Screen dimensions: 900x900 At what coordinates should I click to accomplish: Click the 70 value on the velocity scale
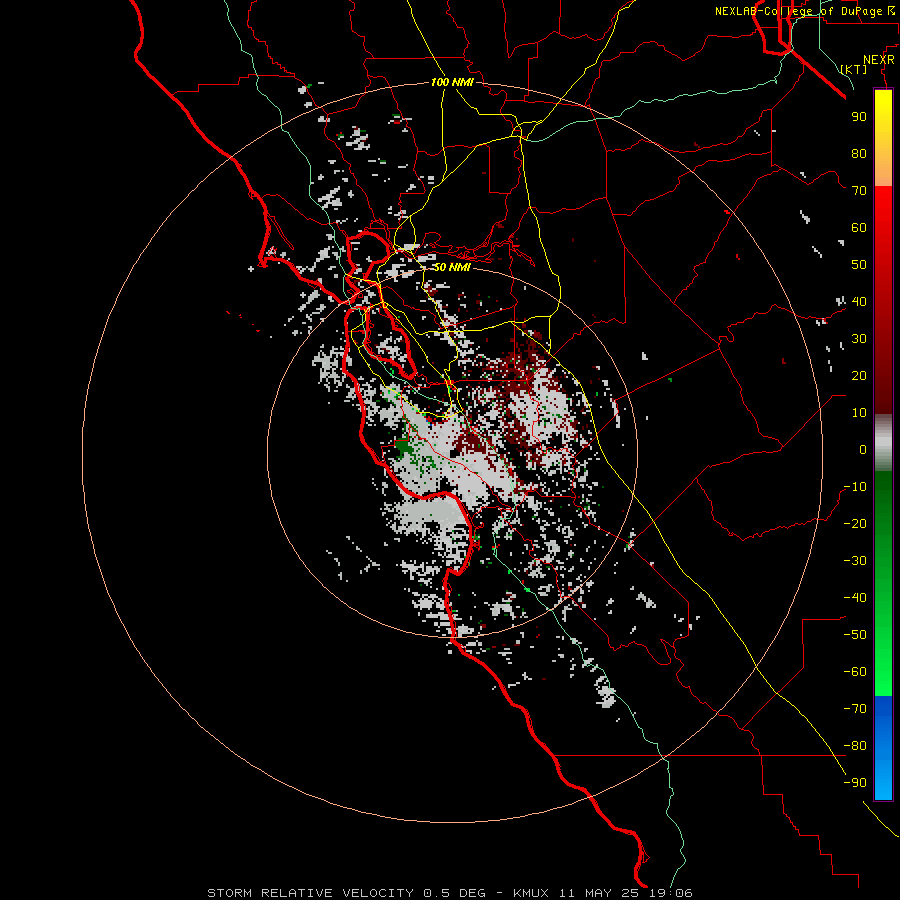click(x=859, y=191)
